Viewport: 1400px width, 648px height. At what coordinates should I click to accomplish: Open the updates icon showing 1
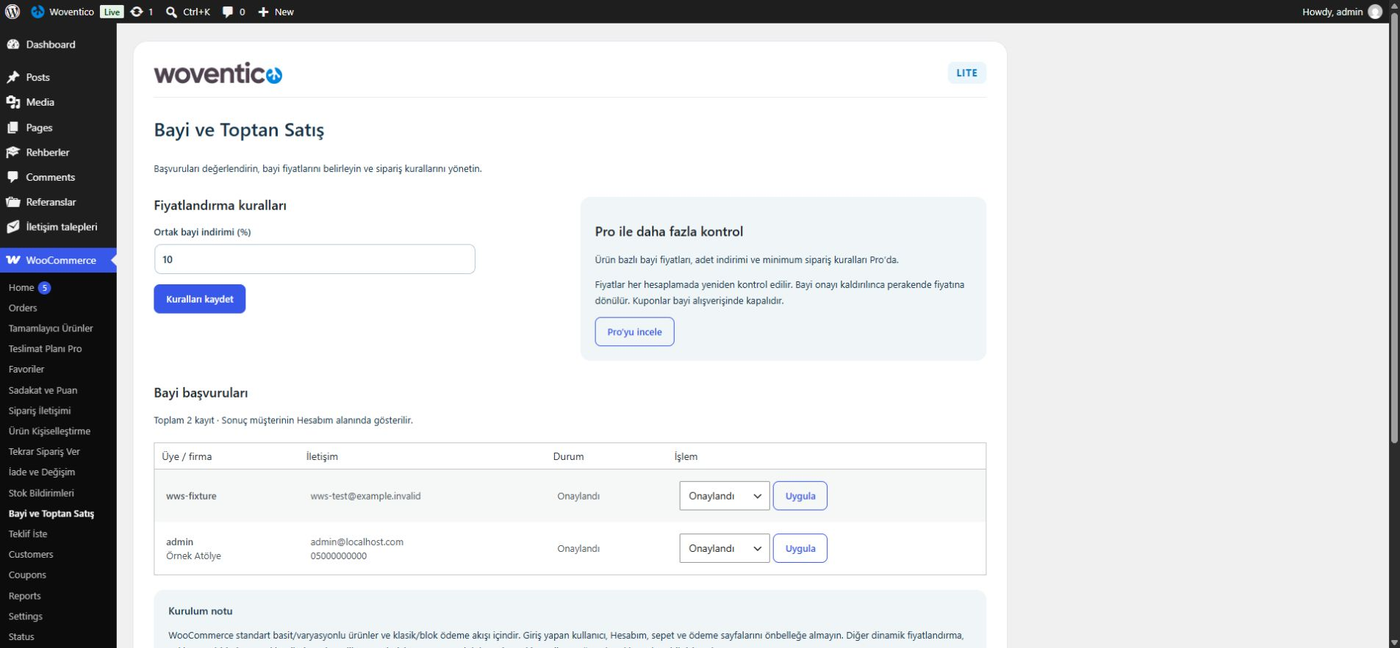pos(136,12)
